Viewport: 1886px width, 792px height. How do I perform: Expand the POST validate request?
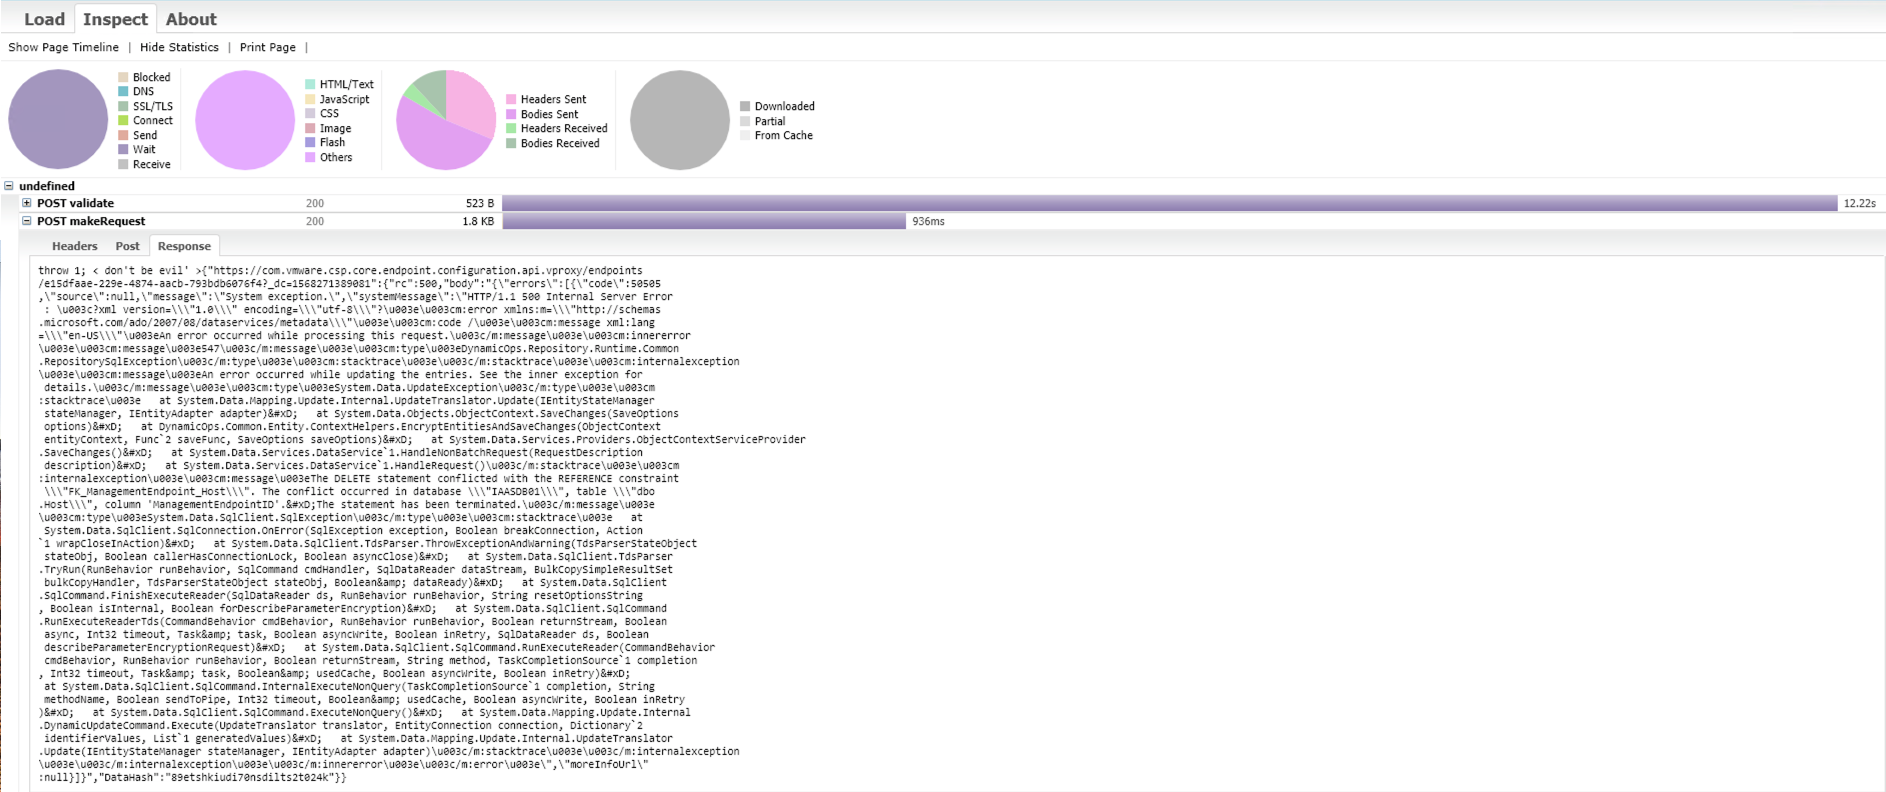[27, 203]
